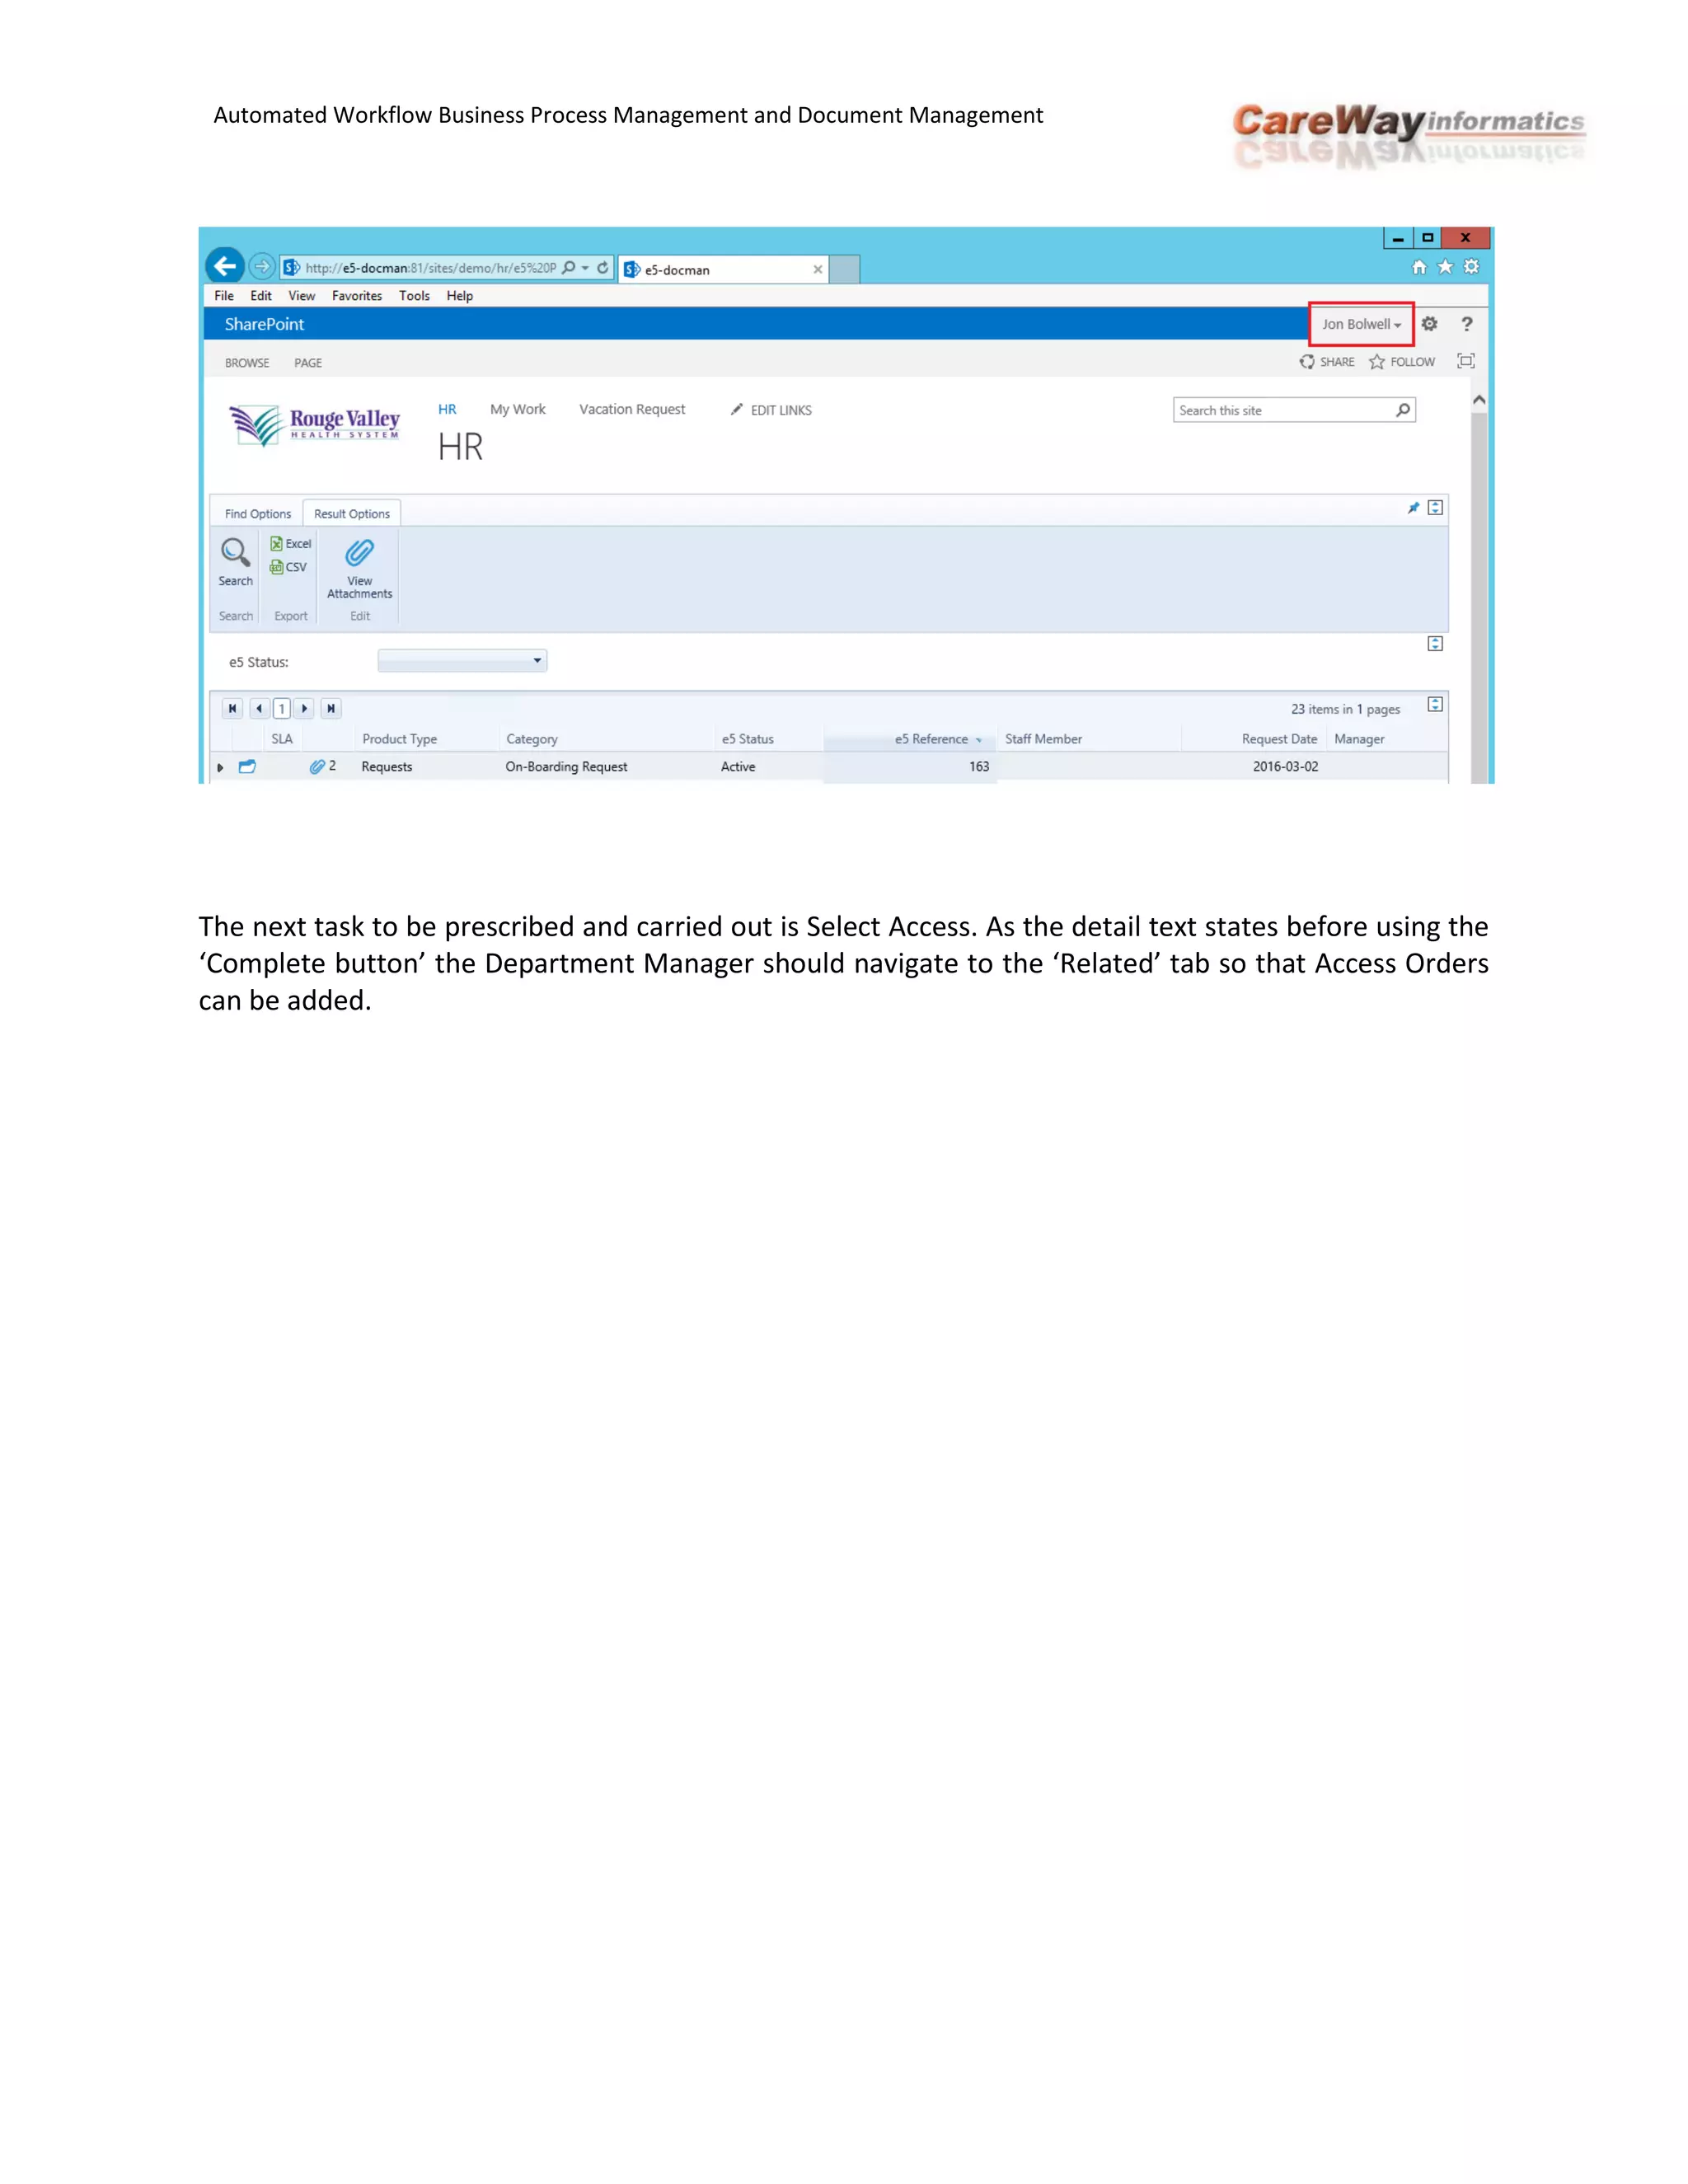Image resolution: width=1688 pixels, height=2184 pixels.
Task: Click the browser forward arrow button
Action: pyautogui.click(x=261, y=267)
